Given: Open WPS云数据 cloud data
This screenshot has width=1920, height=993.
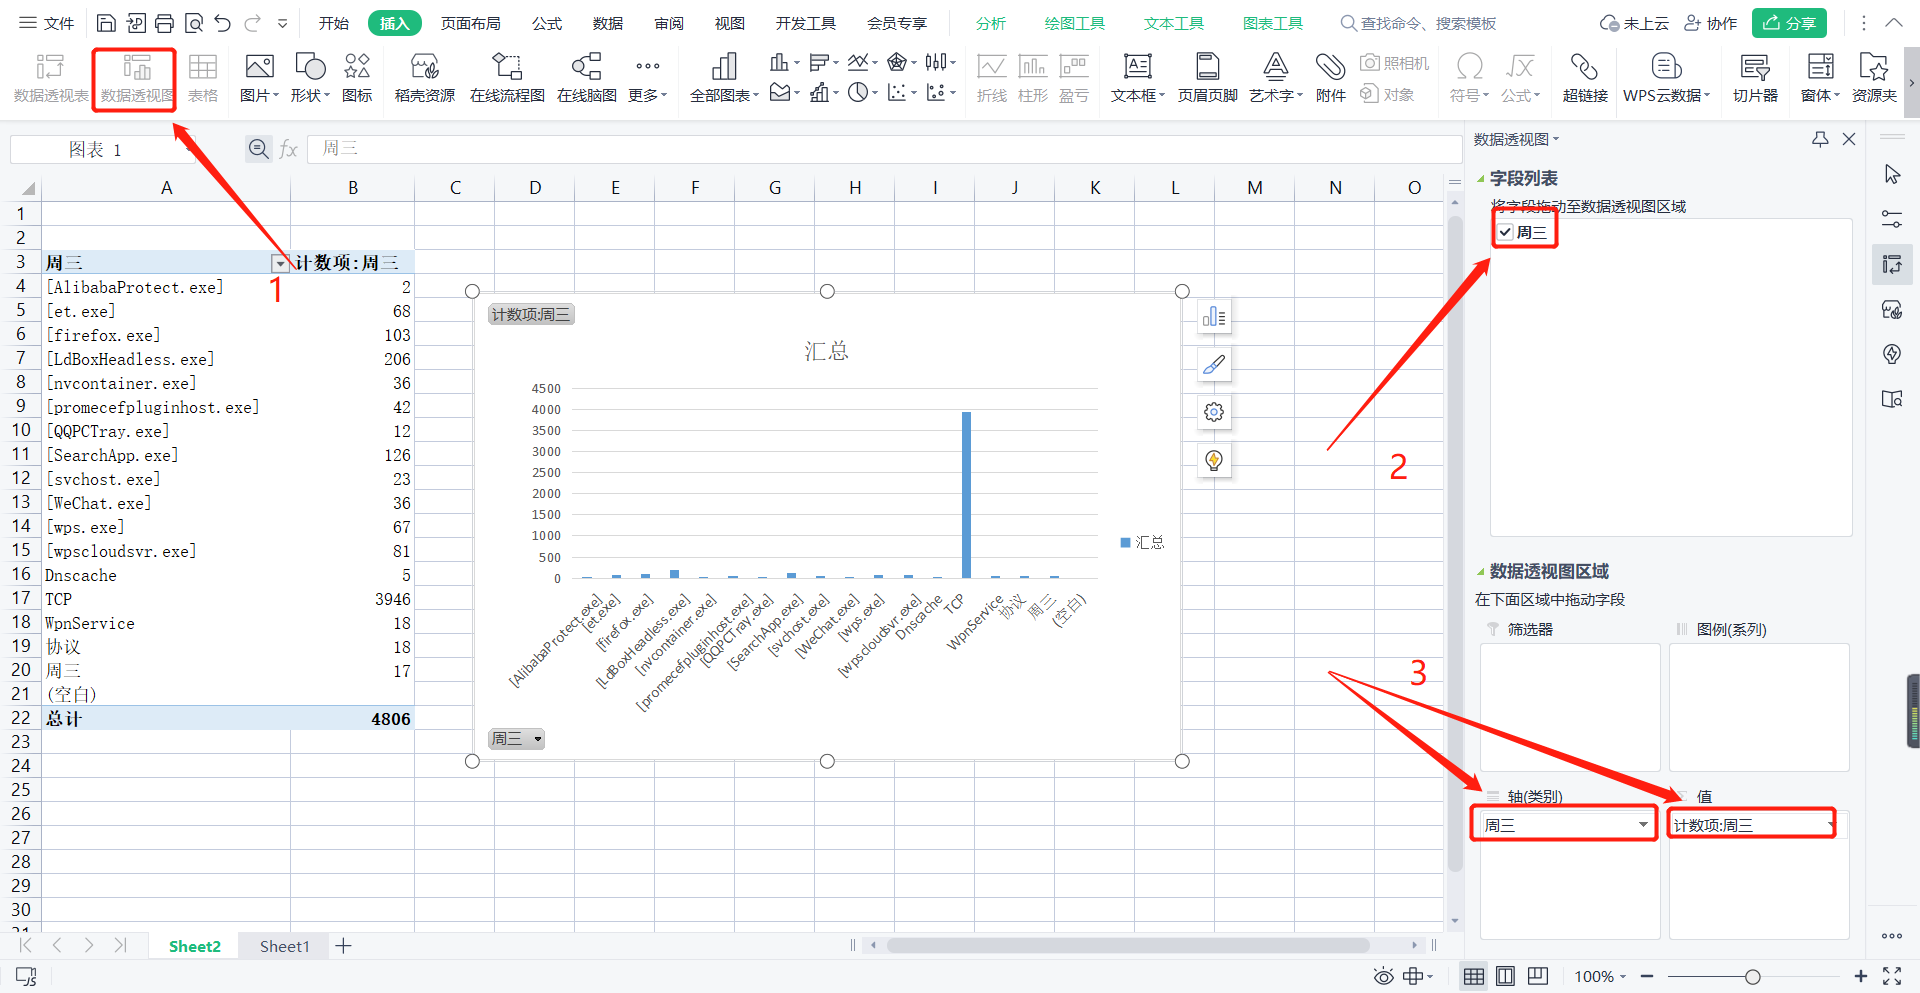Looking at the screenshot, I should [1666, 78].
